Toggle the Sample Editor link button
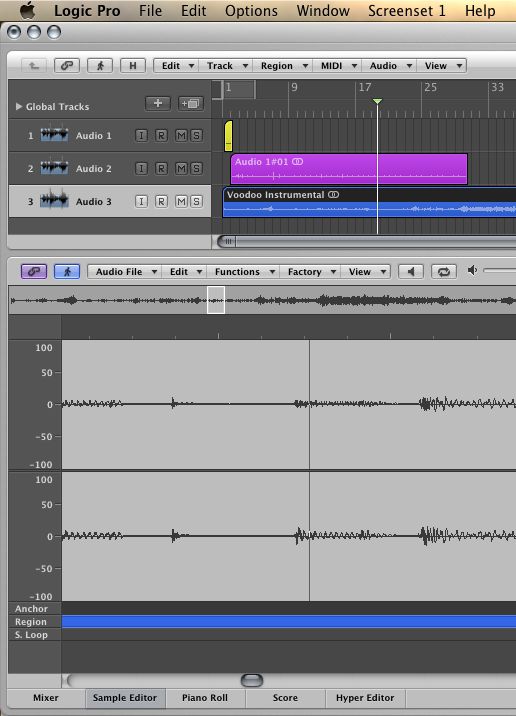The height and width of the screenshot is (716, 516). [34, 271]
